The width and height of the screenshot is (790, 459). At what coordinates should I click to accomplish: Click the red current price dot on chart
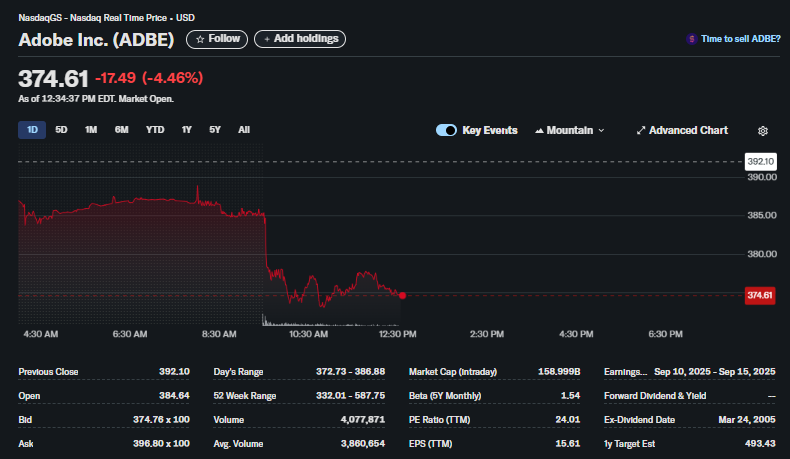click(402, 296)
